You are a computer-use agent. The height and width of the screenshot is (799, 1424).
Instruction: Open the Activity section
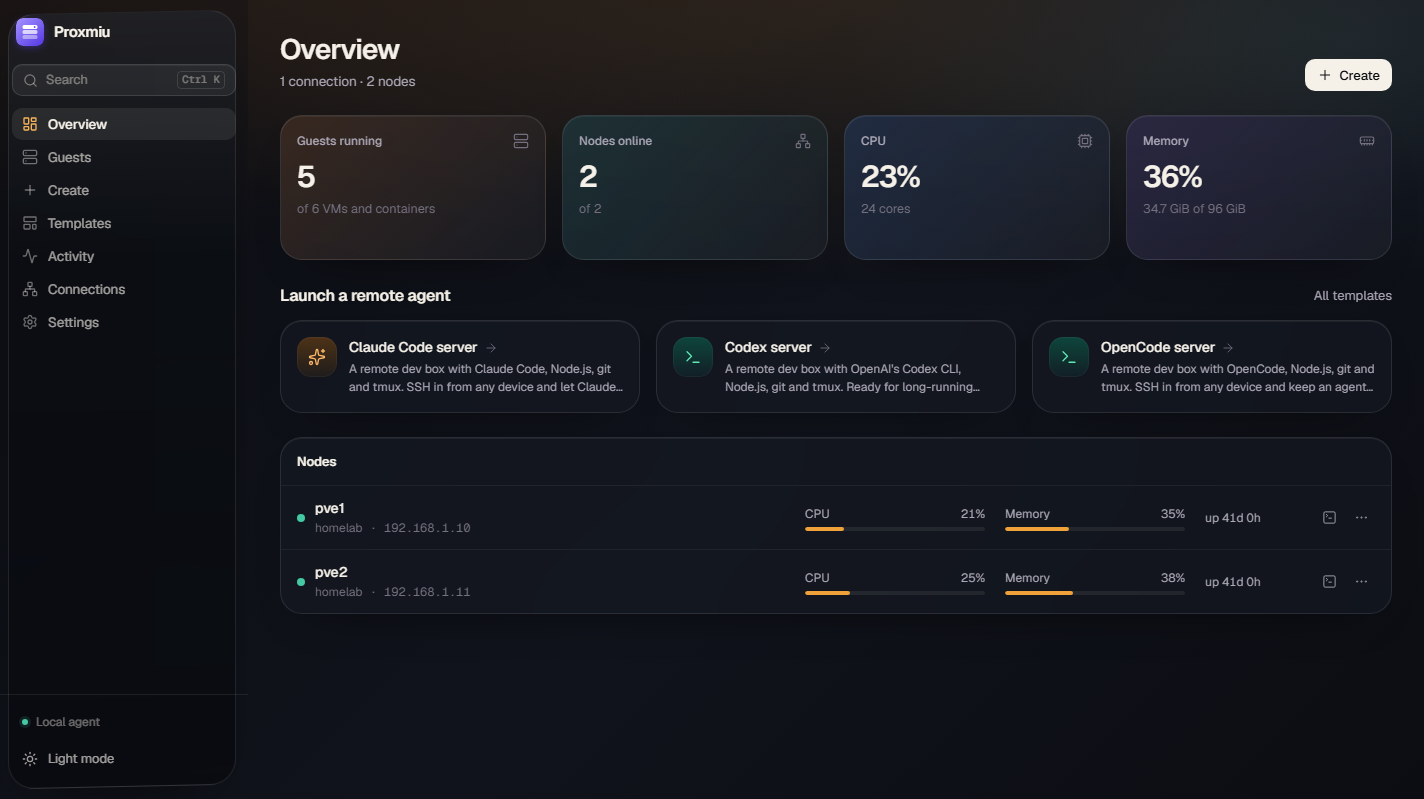pyautogui.click(x=124, y=256)
